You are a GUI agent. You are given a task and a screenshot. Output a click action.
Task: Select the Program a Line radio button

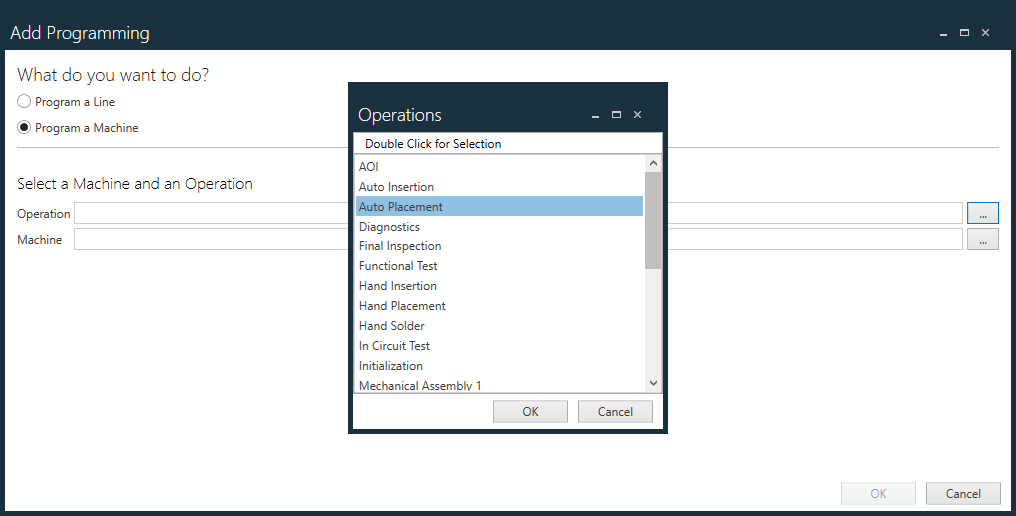pos(25,102)
